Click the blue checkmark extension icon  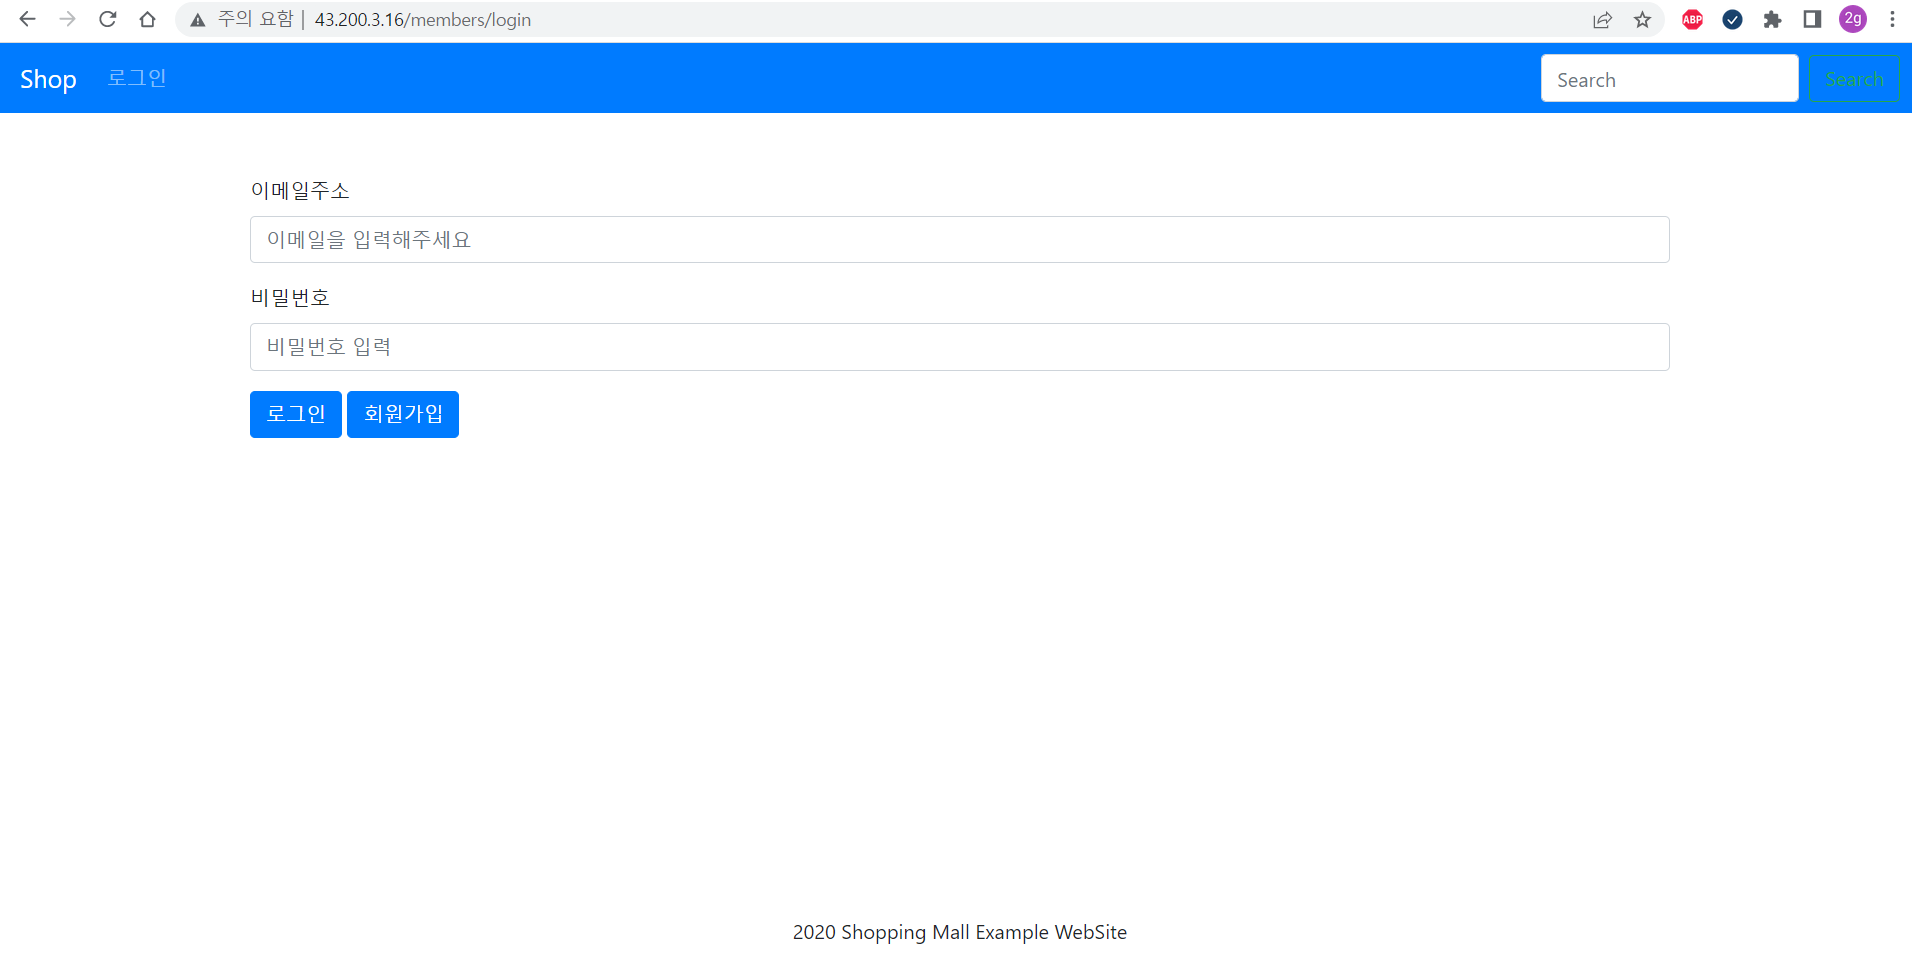pos(1732,19)
